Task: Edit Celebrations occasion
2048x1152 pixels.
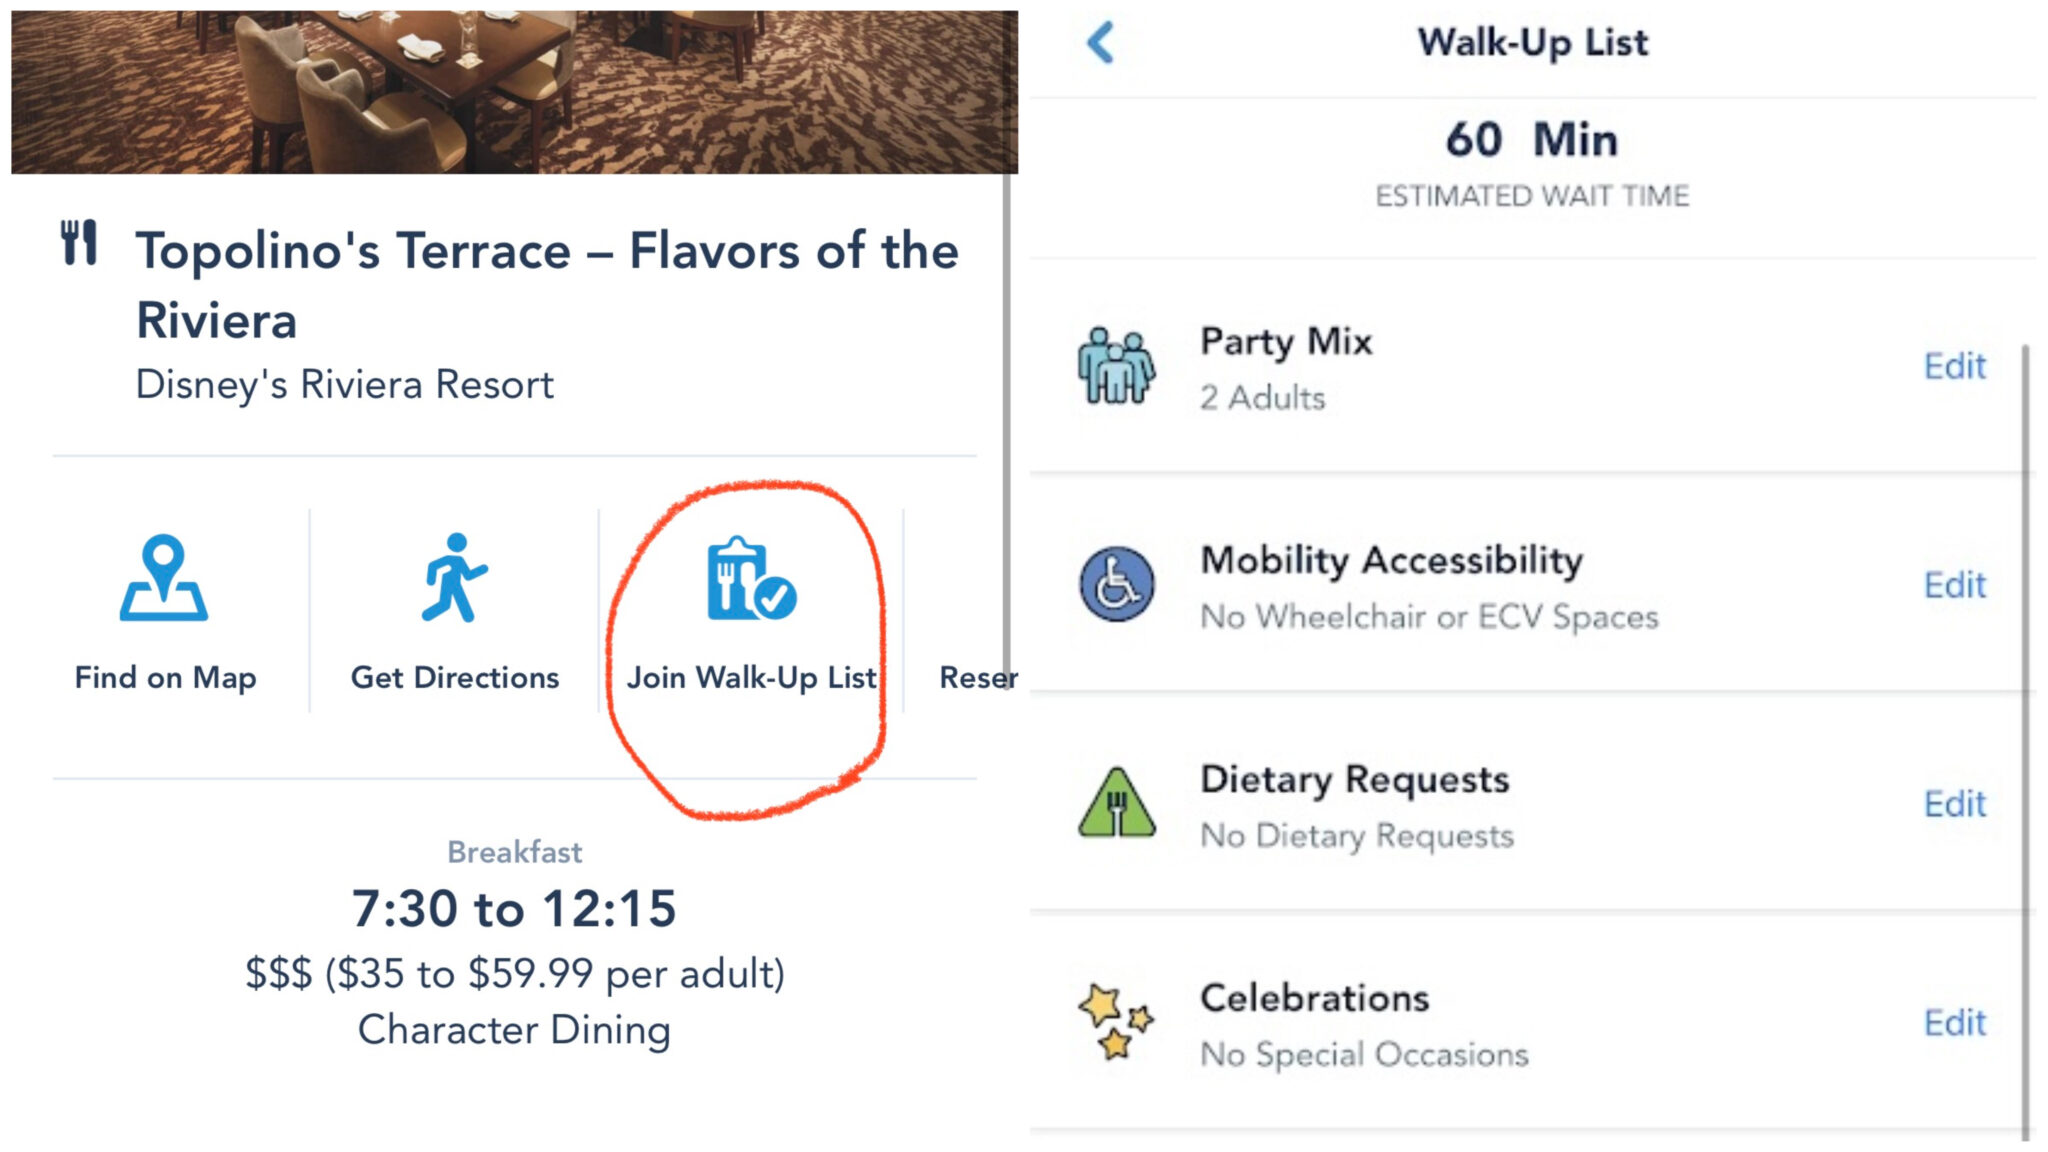Action: click(x=1954, y=1023)
